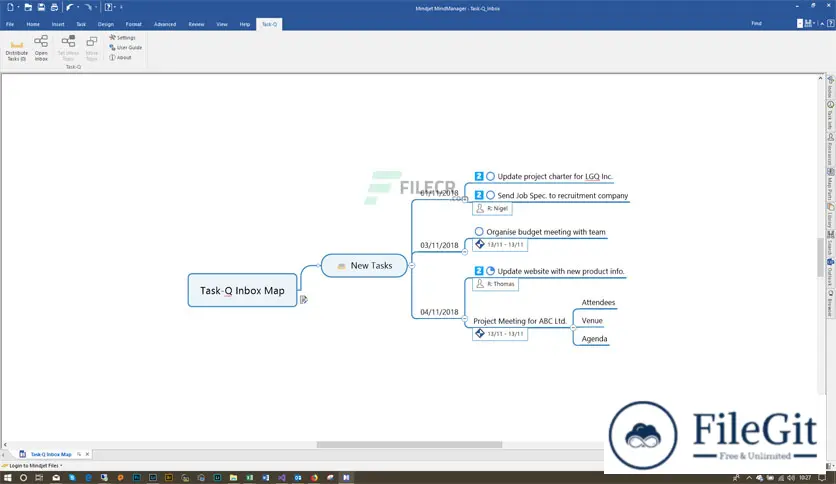Toggle progress marker on Update website task
836x484 pixels.
click(491, 271)
